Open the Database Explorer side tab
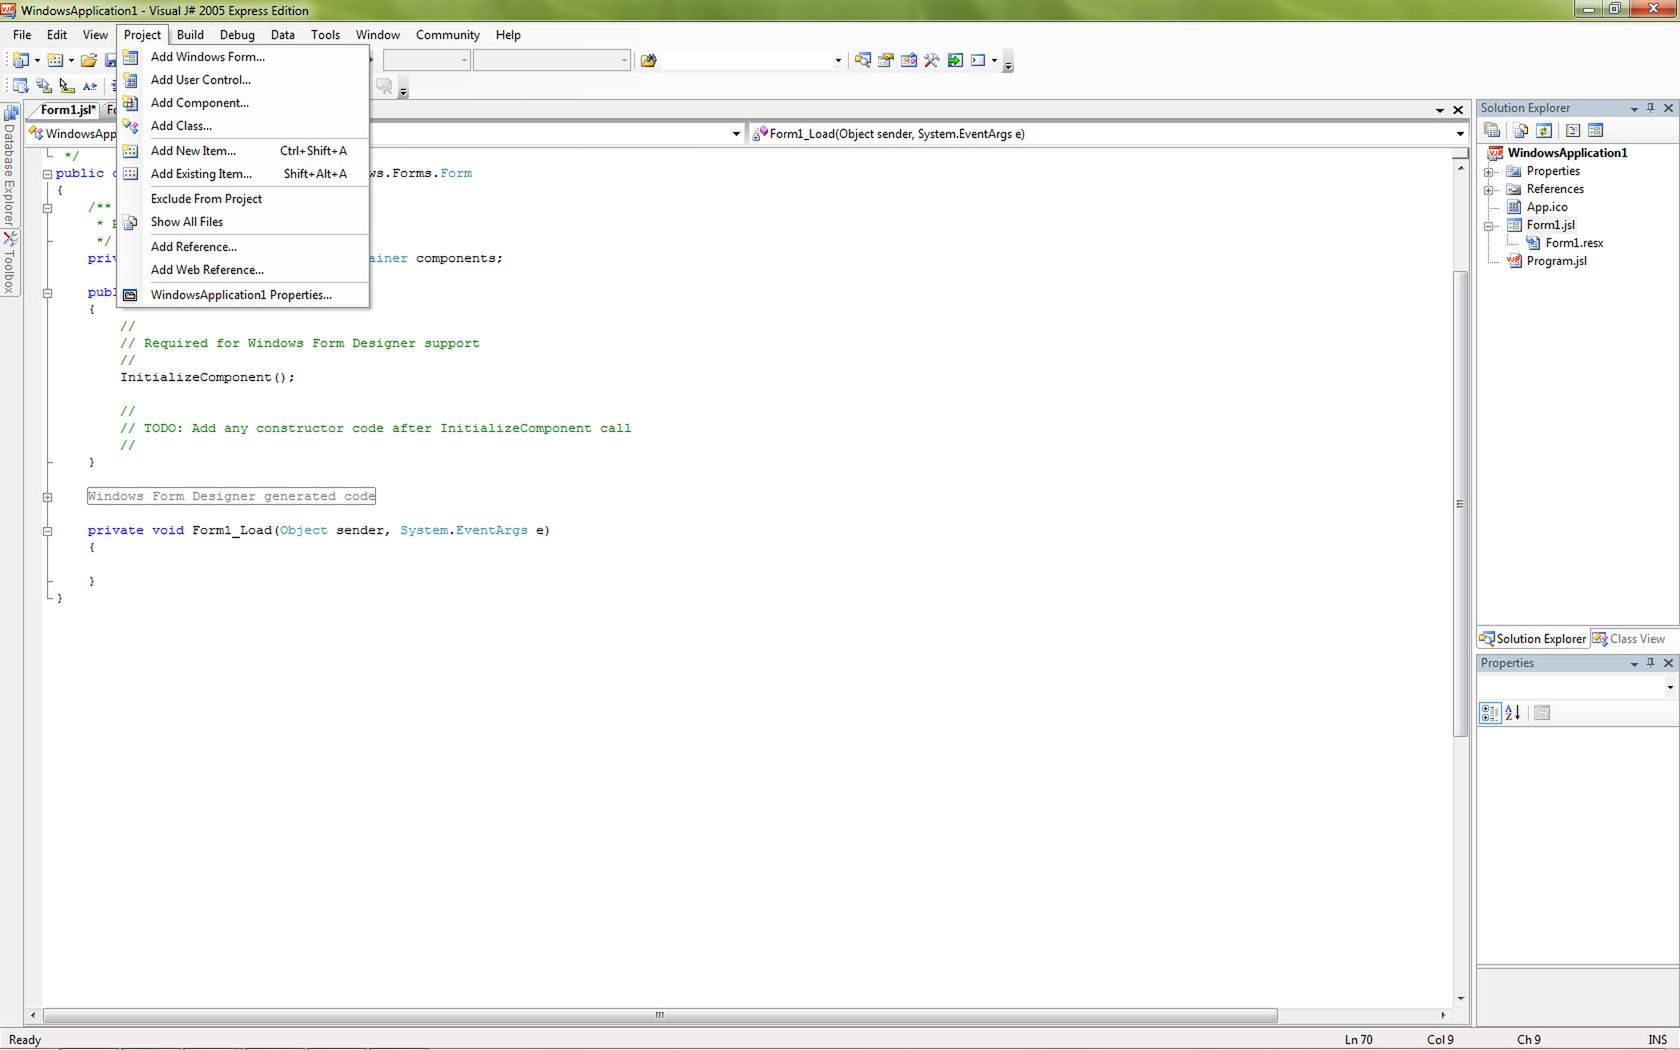The image size is (1680, 1050). coord(10,167)
